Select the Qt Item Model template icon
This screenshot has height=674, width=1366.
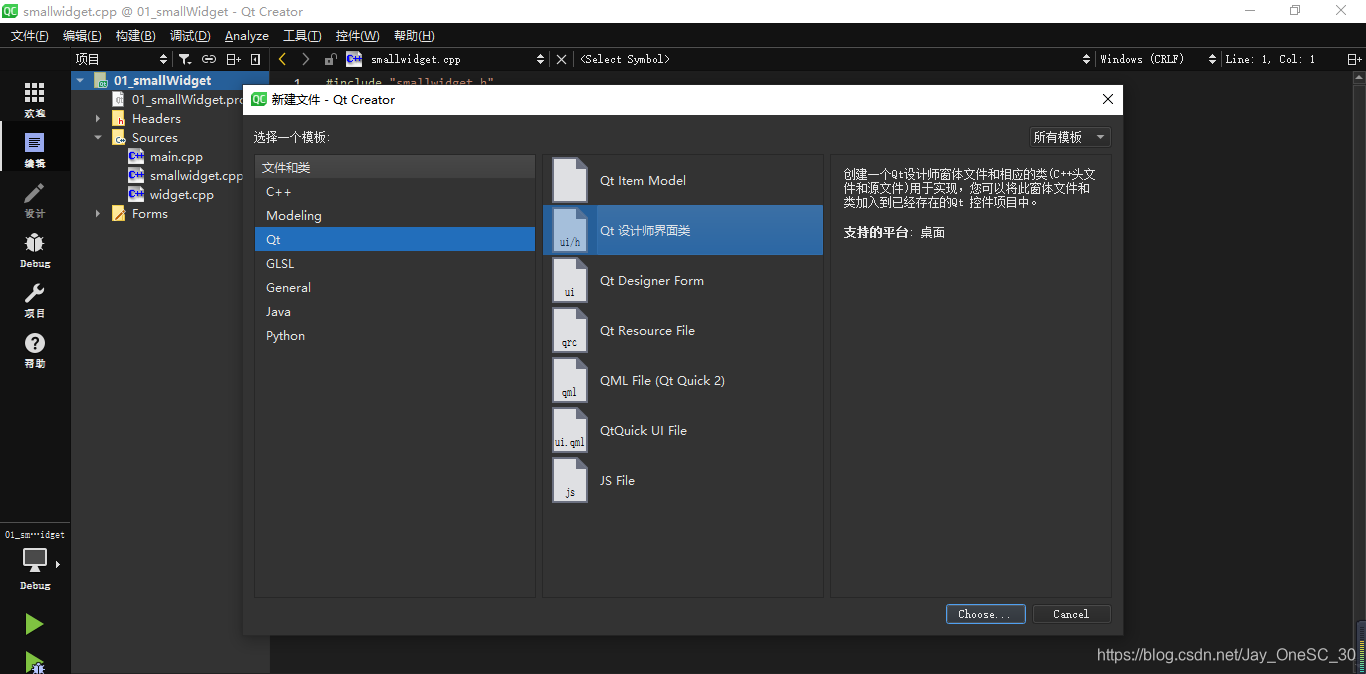tap(570, 180)
